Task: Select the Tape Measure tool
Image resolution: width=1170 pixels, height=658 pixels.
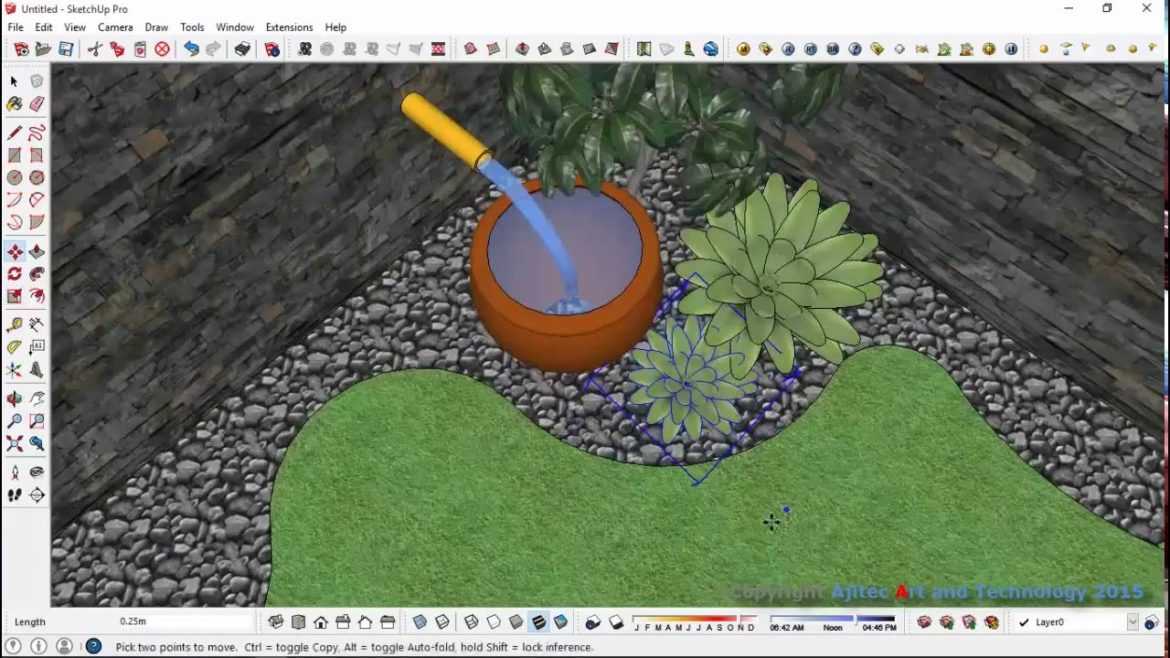Action: (14, 322)
